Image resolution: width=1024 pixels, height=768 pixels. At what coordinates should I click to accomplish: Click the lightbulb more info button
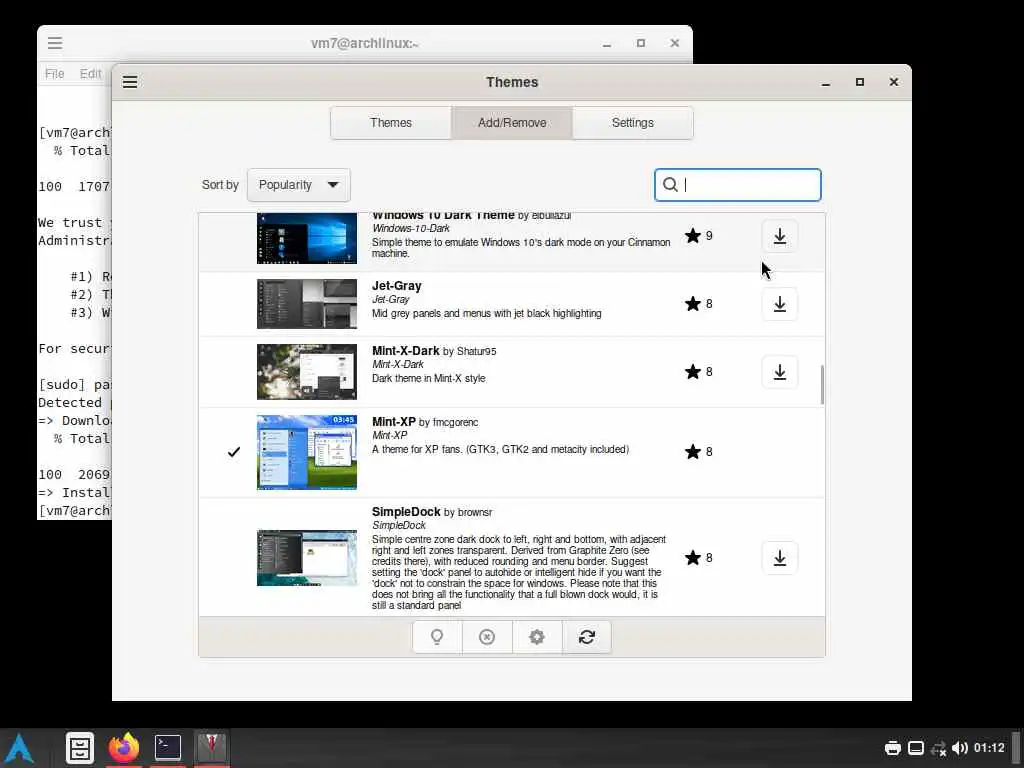pos(437,637)
